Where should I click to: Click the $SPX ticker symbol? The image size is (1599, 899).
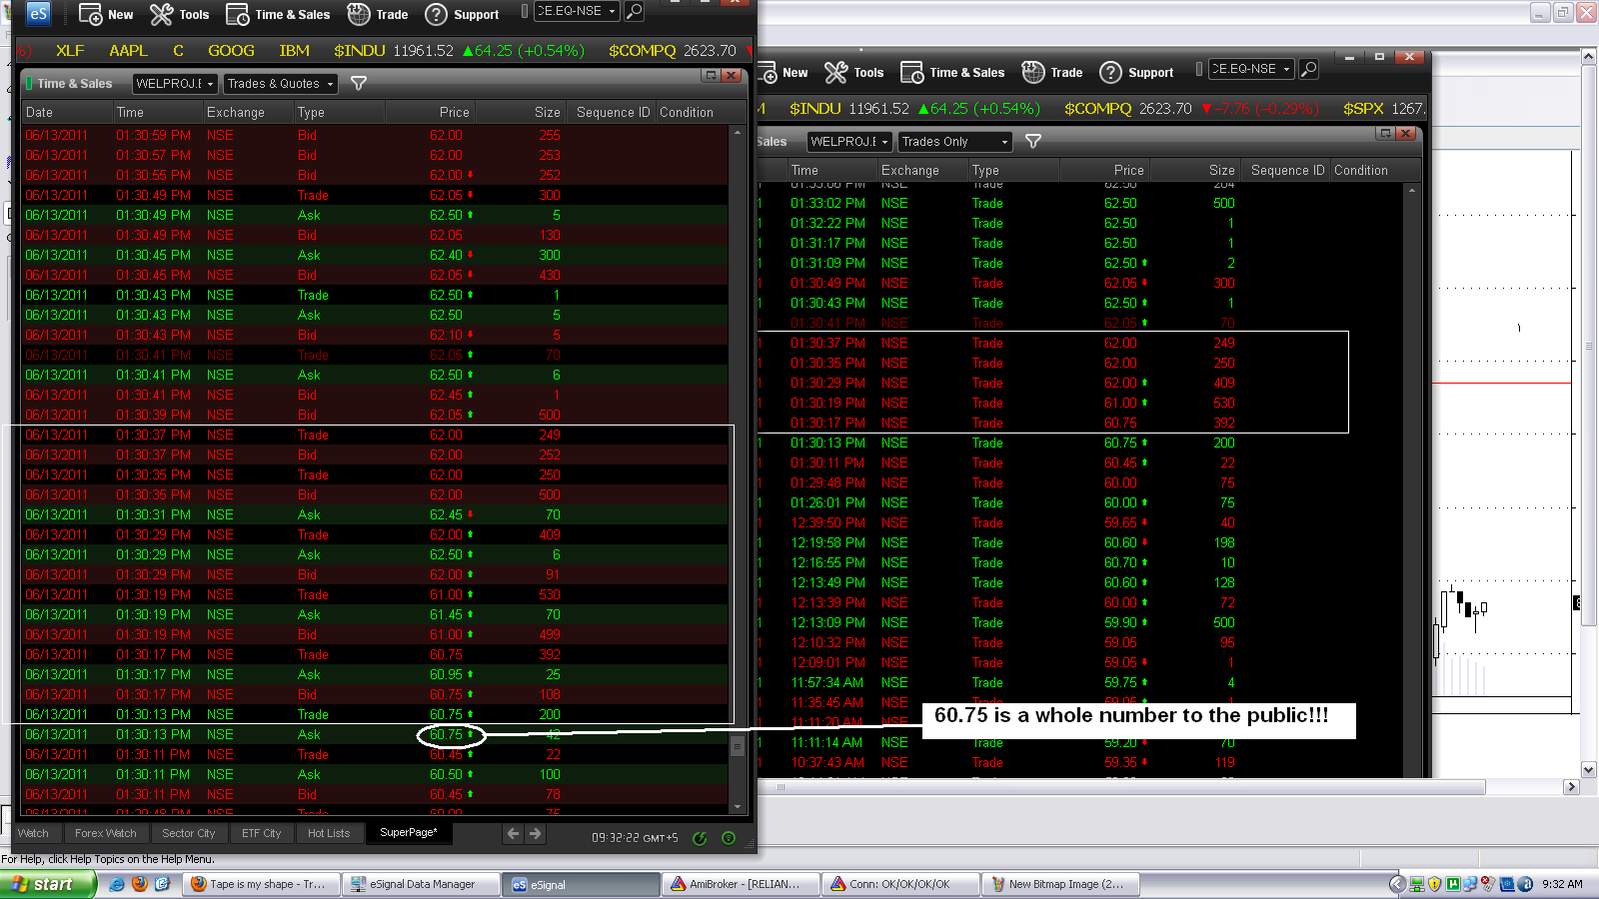(x=1366, y=109)
